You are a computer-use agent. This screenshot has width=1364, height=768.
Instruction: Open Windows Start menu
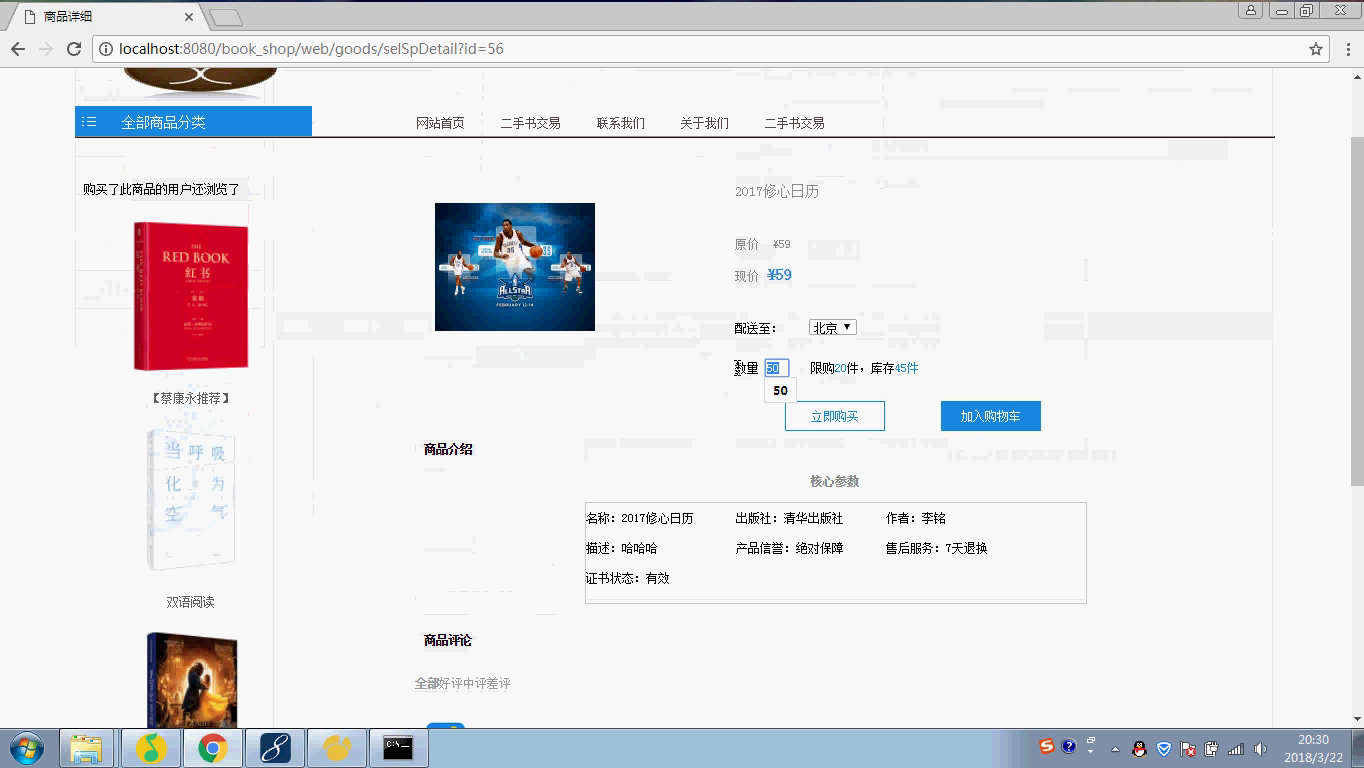point(26,748)
